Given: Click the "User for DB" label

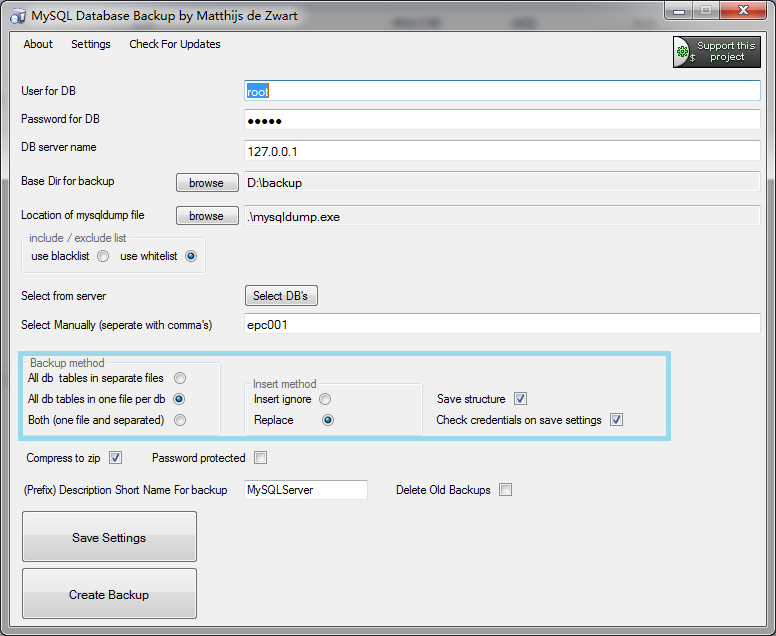Looking at the screenshot, I should pyautogui.click(x=48, y=91).
